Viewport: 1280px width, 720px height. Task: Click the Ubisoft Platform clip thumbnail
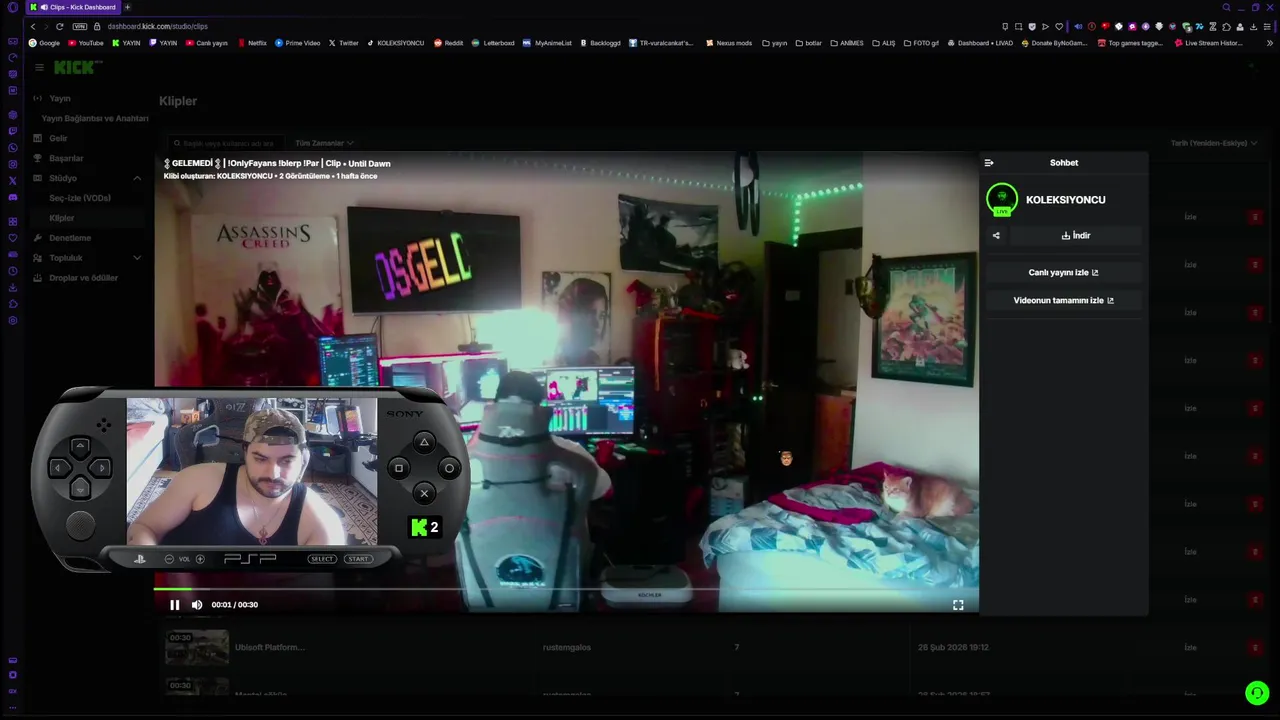click(x=197, y=647)
